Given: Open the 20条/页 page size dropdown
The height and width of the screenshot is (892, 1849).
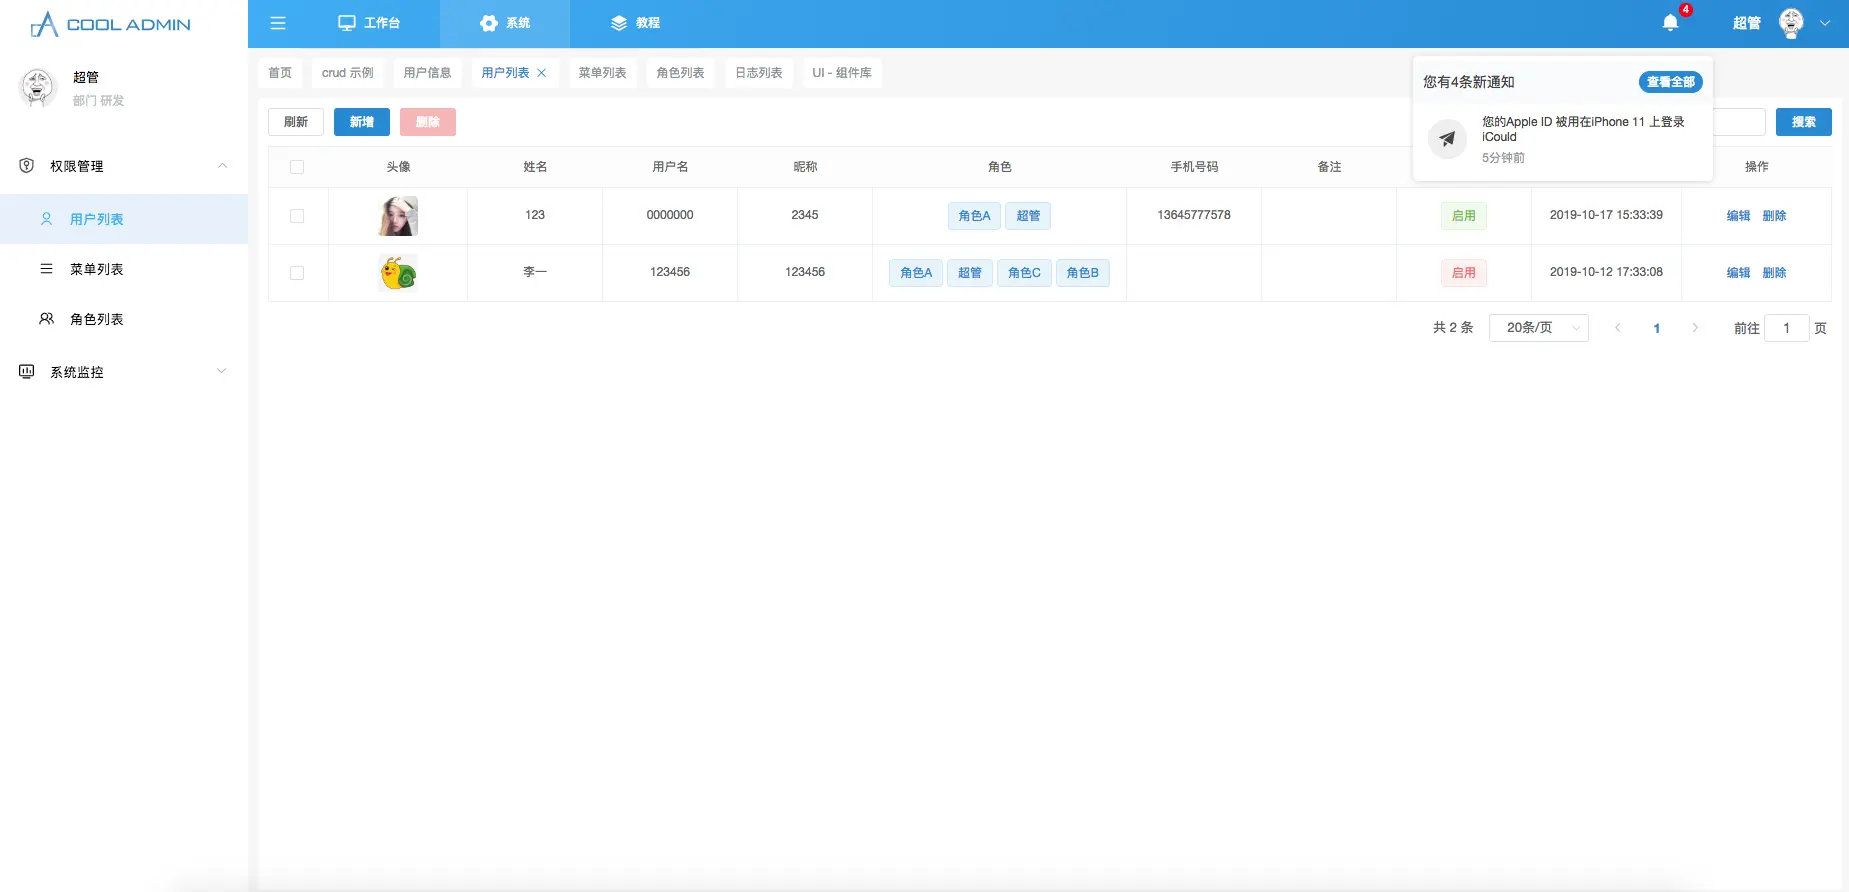Looking at the screenshot, I should pyautogui.click(x=1539, y=328).
